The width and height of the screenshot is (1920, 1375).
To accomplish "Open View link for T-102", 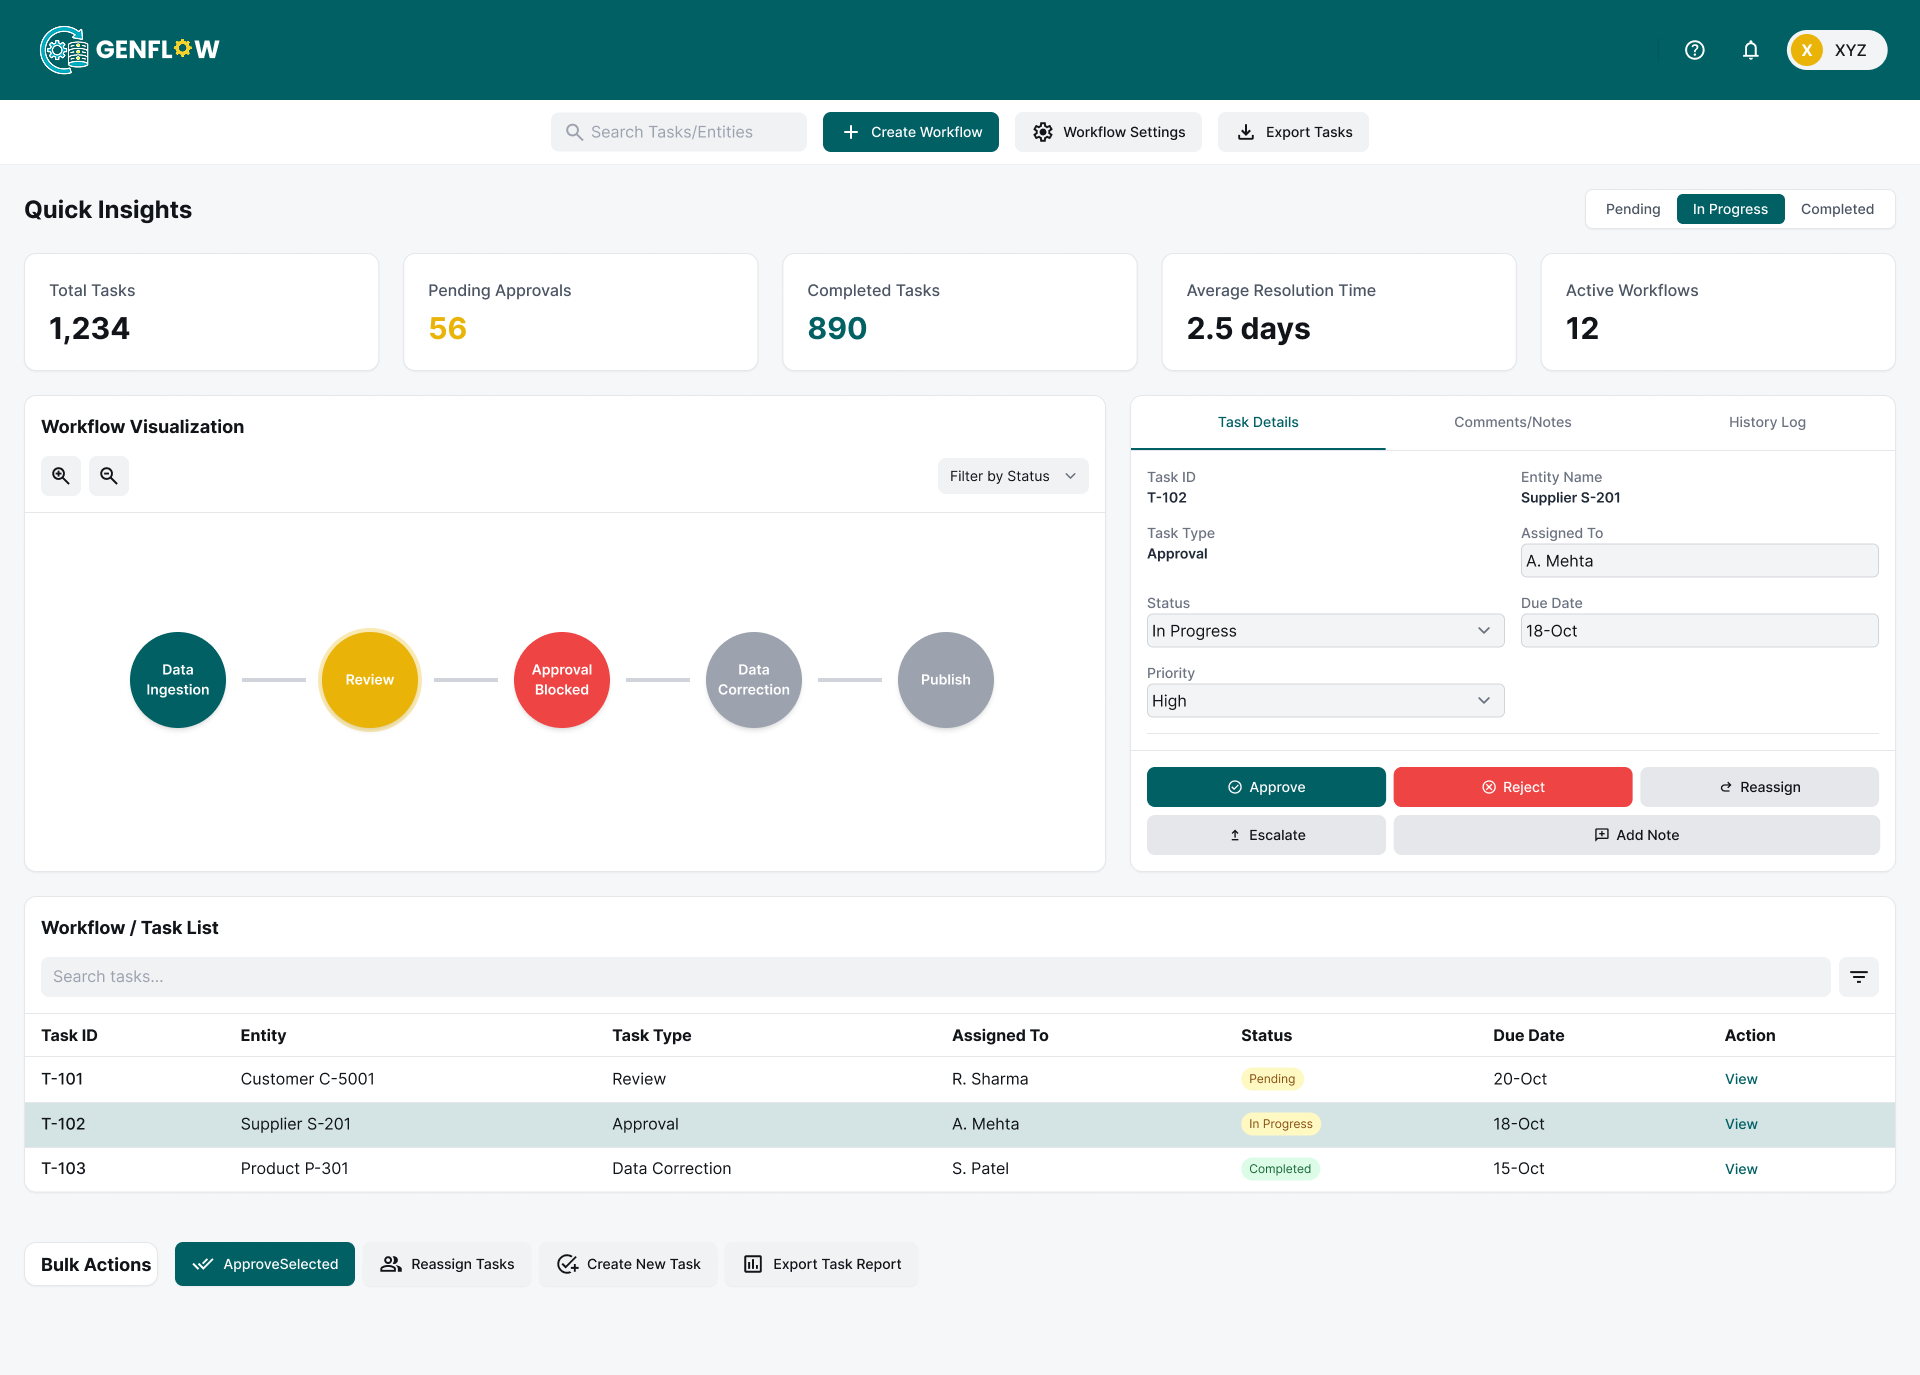I will tap(1741, 1124).
